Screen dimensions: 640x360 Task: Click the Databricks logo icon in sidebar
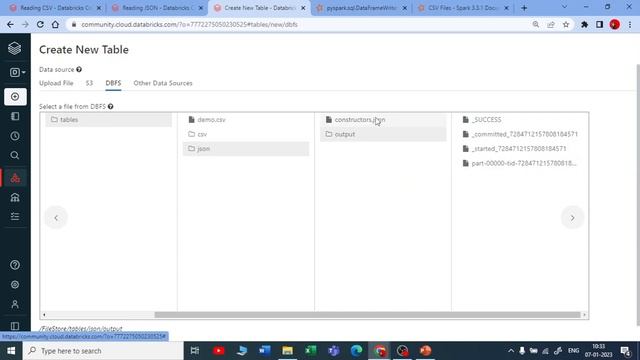pyautogui.click(x=15, y=48)
